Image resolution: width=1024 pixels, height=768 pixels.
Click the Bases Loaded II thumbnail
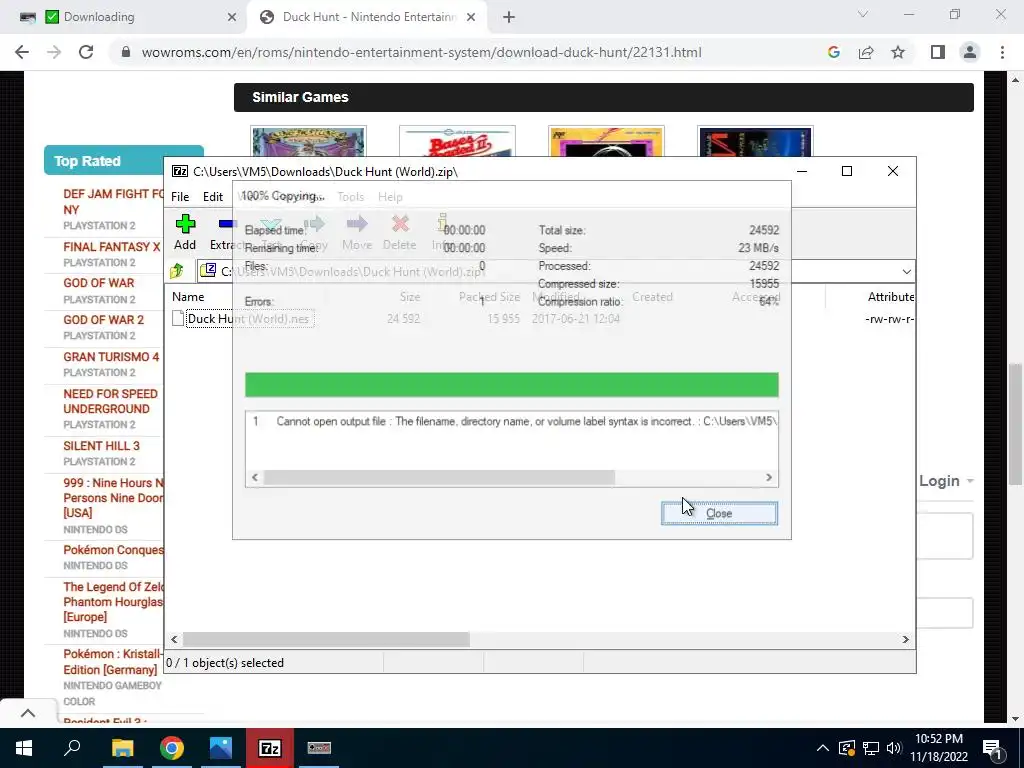click(457, 142)
